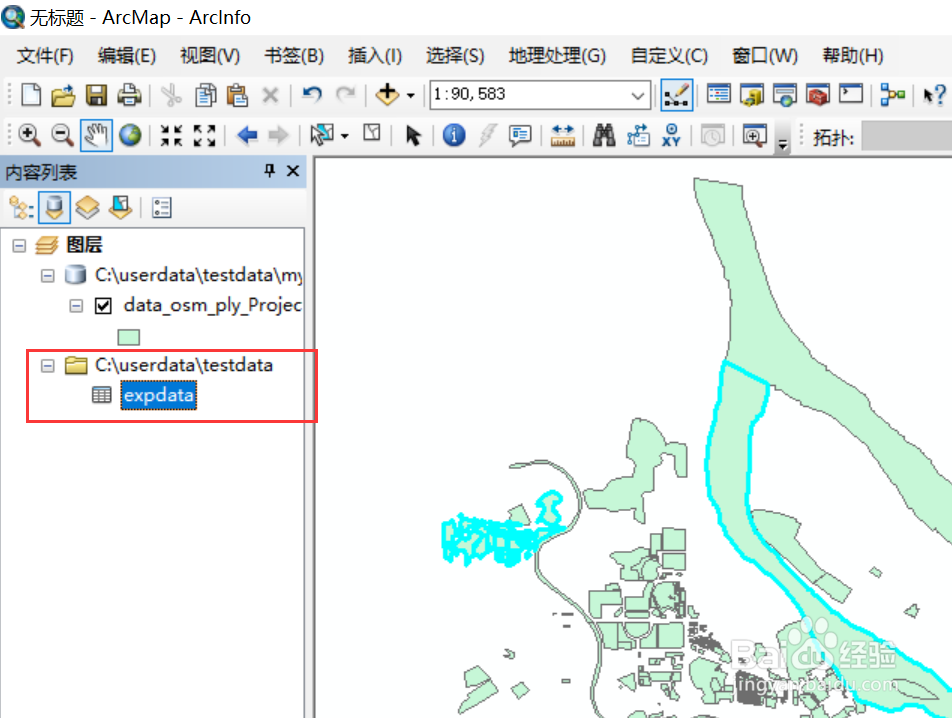Open the 选择(S) menu
The height and width of the screenshot is (718, 952).
pyautogui.click(x=455, y=56)
